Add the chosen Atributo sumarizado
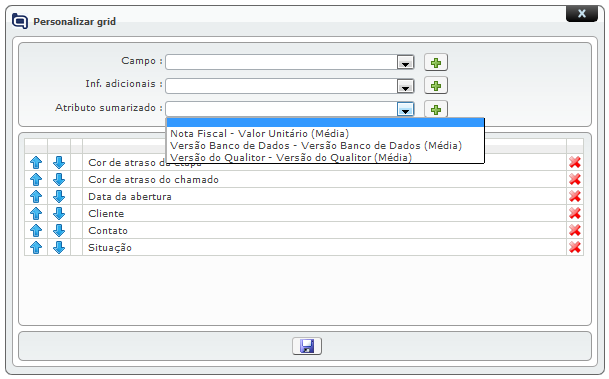Viewport: 609px width, 379px height. point(436,110)
